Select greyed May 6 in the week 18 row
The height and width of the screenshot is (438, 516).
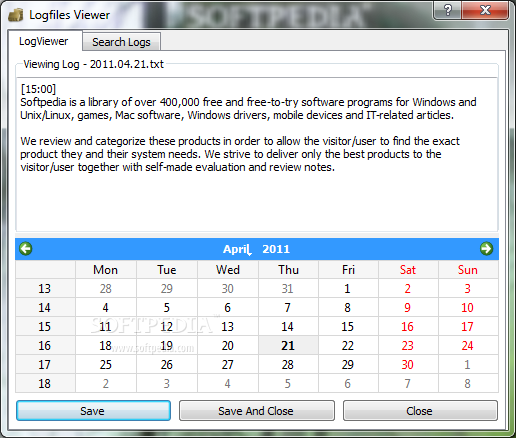click(348, 383)
